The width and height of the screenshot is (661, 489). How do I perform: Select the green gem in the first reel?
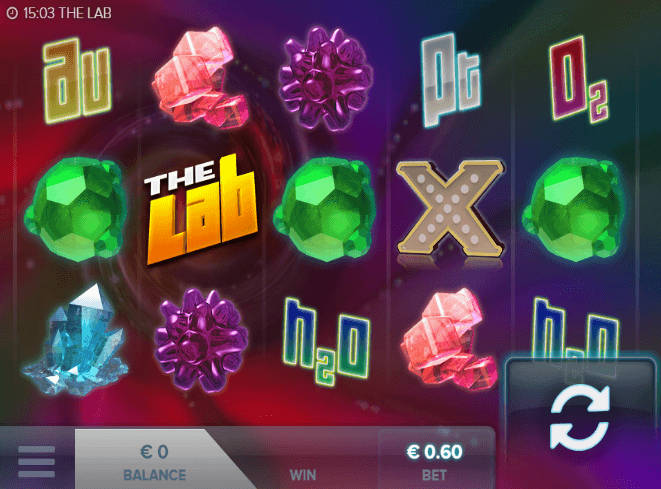tap(76, 209)
